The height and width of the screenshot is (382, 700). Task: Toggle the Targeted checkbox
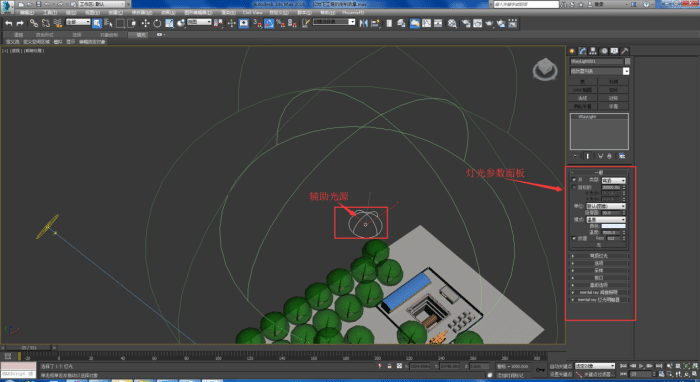pos(574,187)
